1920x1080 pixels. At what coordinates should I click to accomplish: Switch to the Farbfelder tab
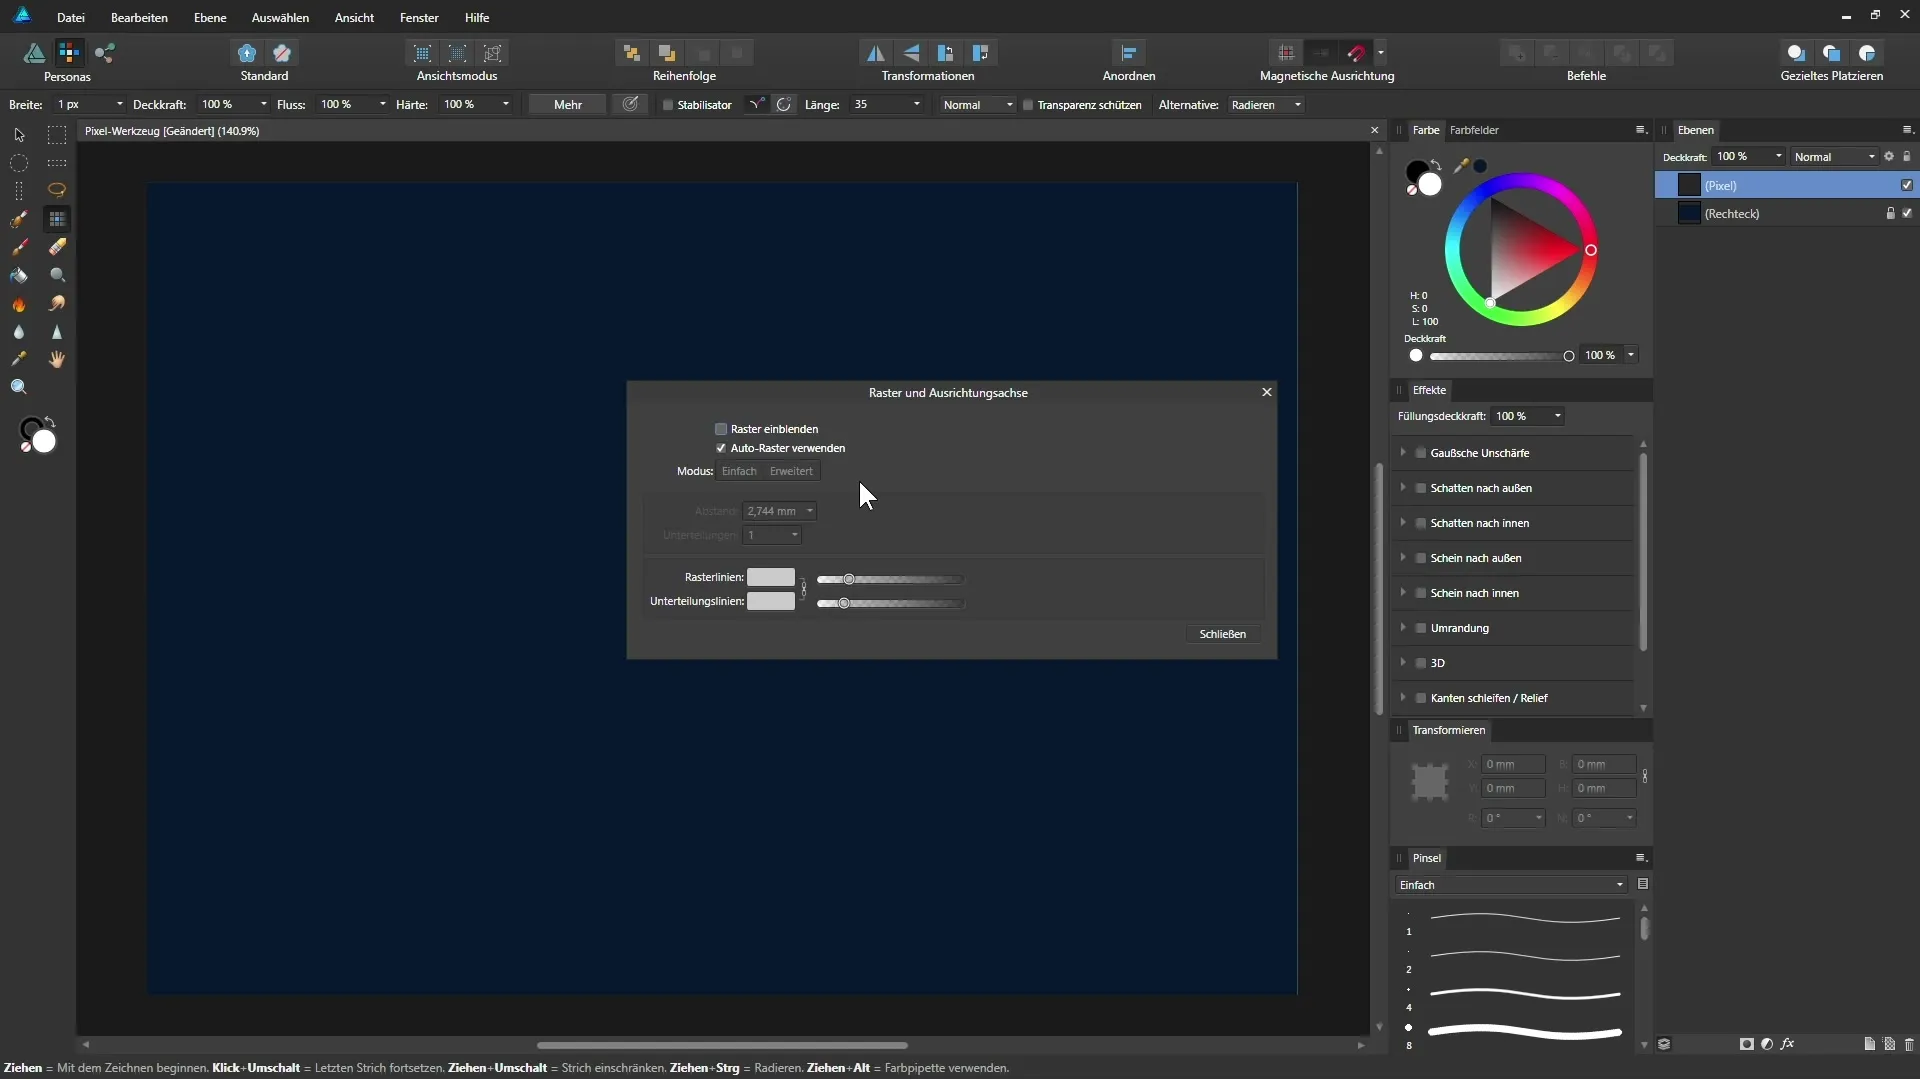tap(1474, 130)
